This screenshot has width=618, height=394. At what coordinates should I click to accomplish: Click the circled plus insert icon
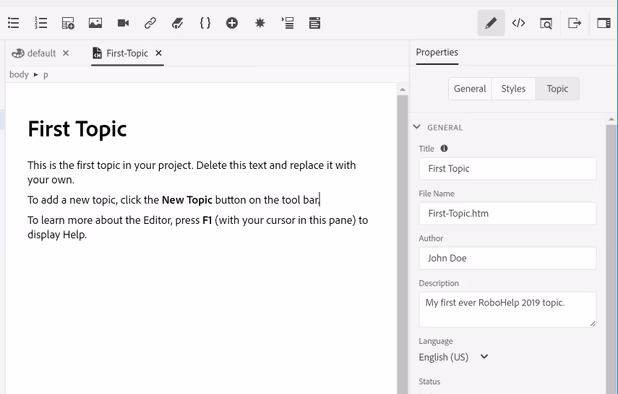[x=232, y=23]
